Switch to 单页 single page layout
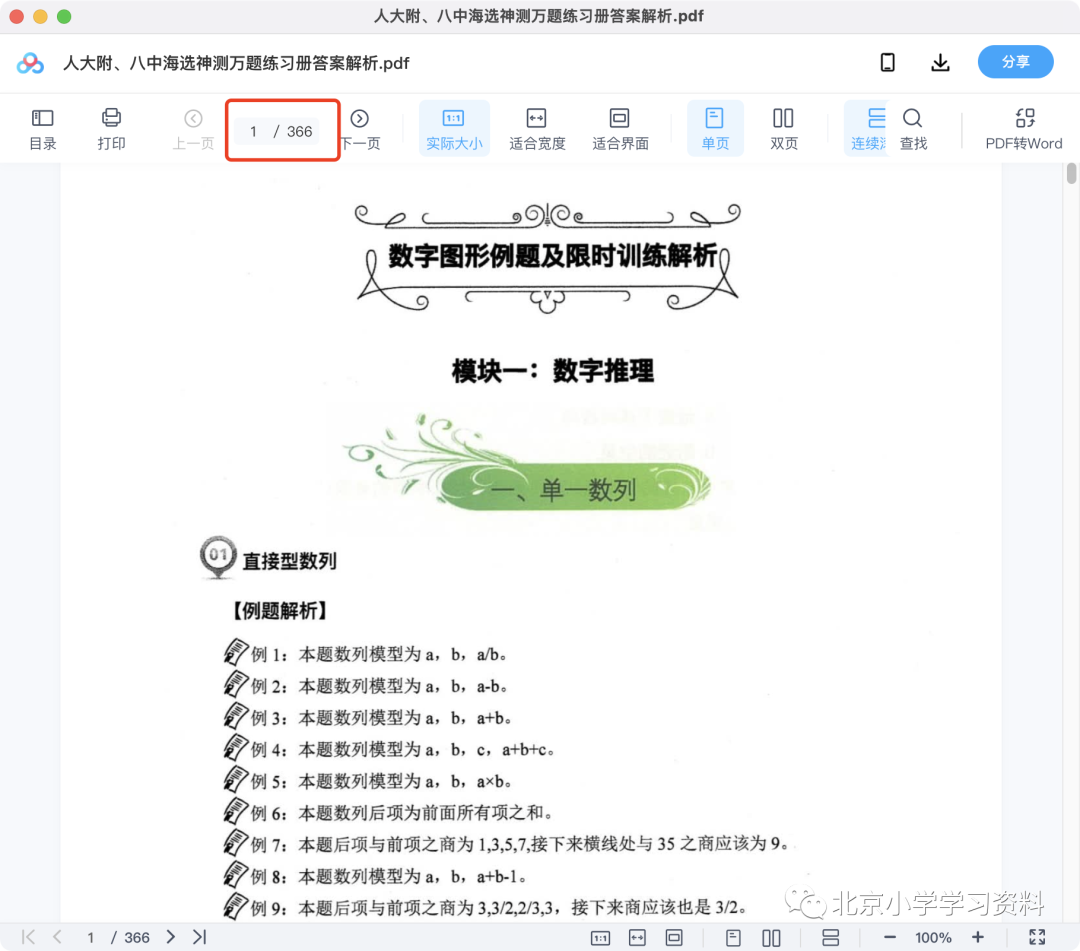Image resolution: width=1080 pixels, height=951 pixels. coord(715,129)
